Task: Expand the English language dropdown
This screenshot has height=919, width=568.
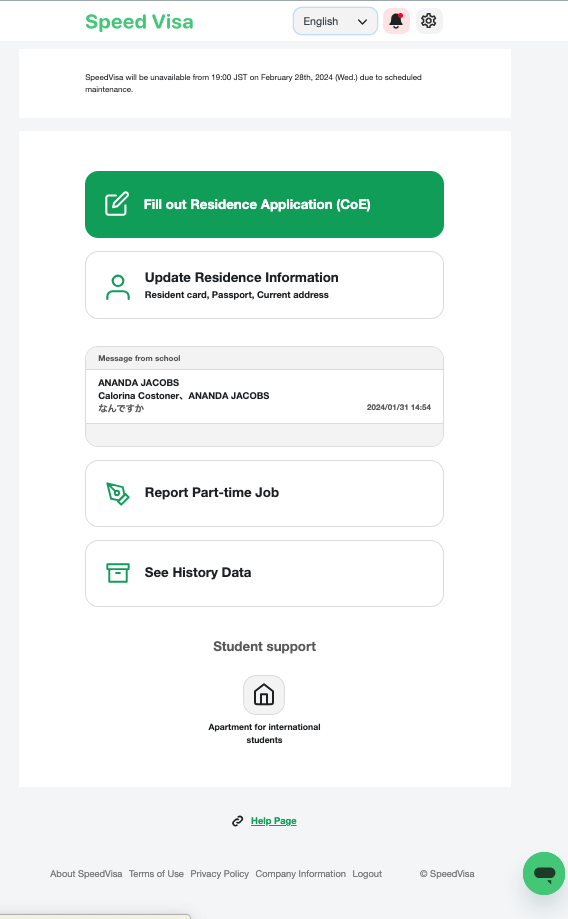Action: point(335,21)
